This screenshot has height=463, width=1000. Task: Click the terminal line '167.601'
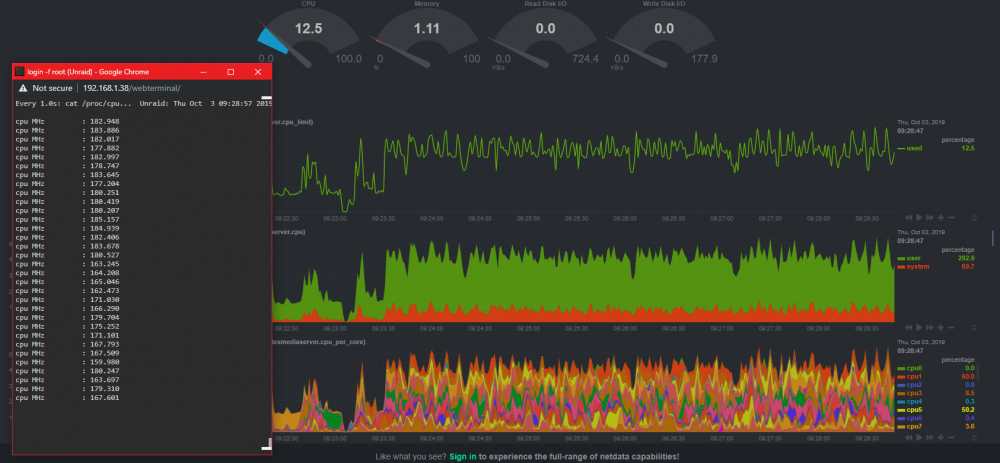68,397
